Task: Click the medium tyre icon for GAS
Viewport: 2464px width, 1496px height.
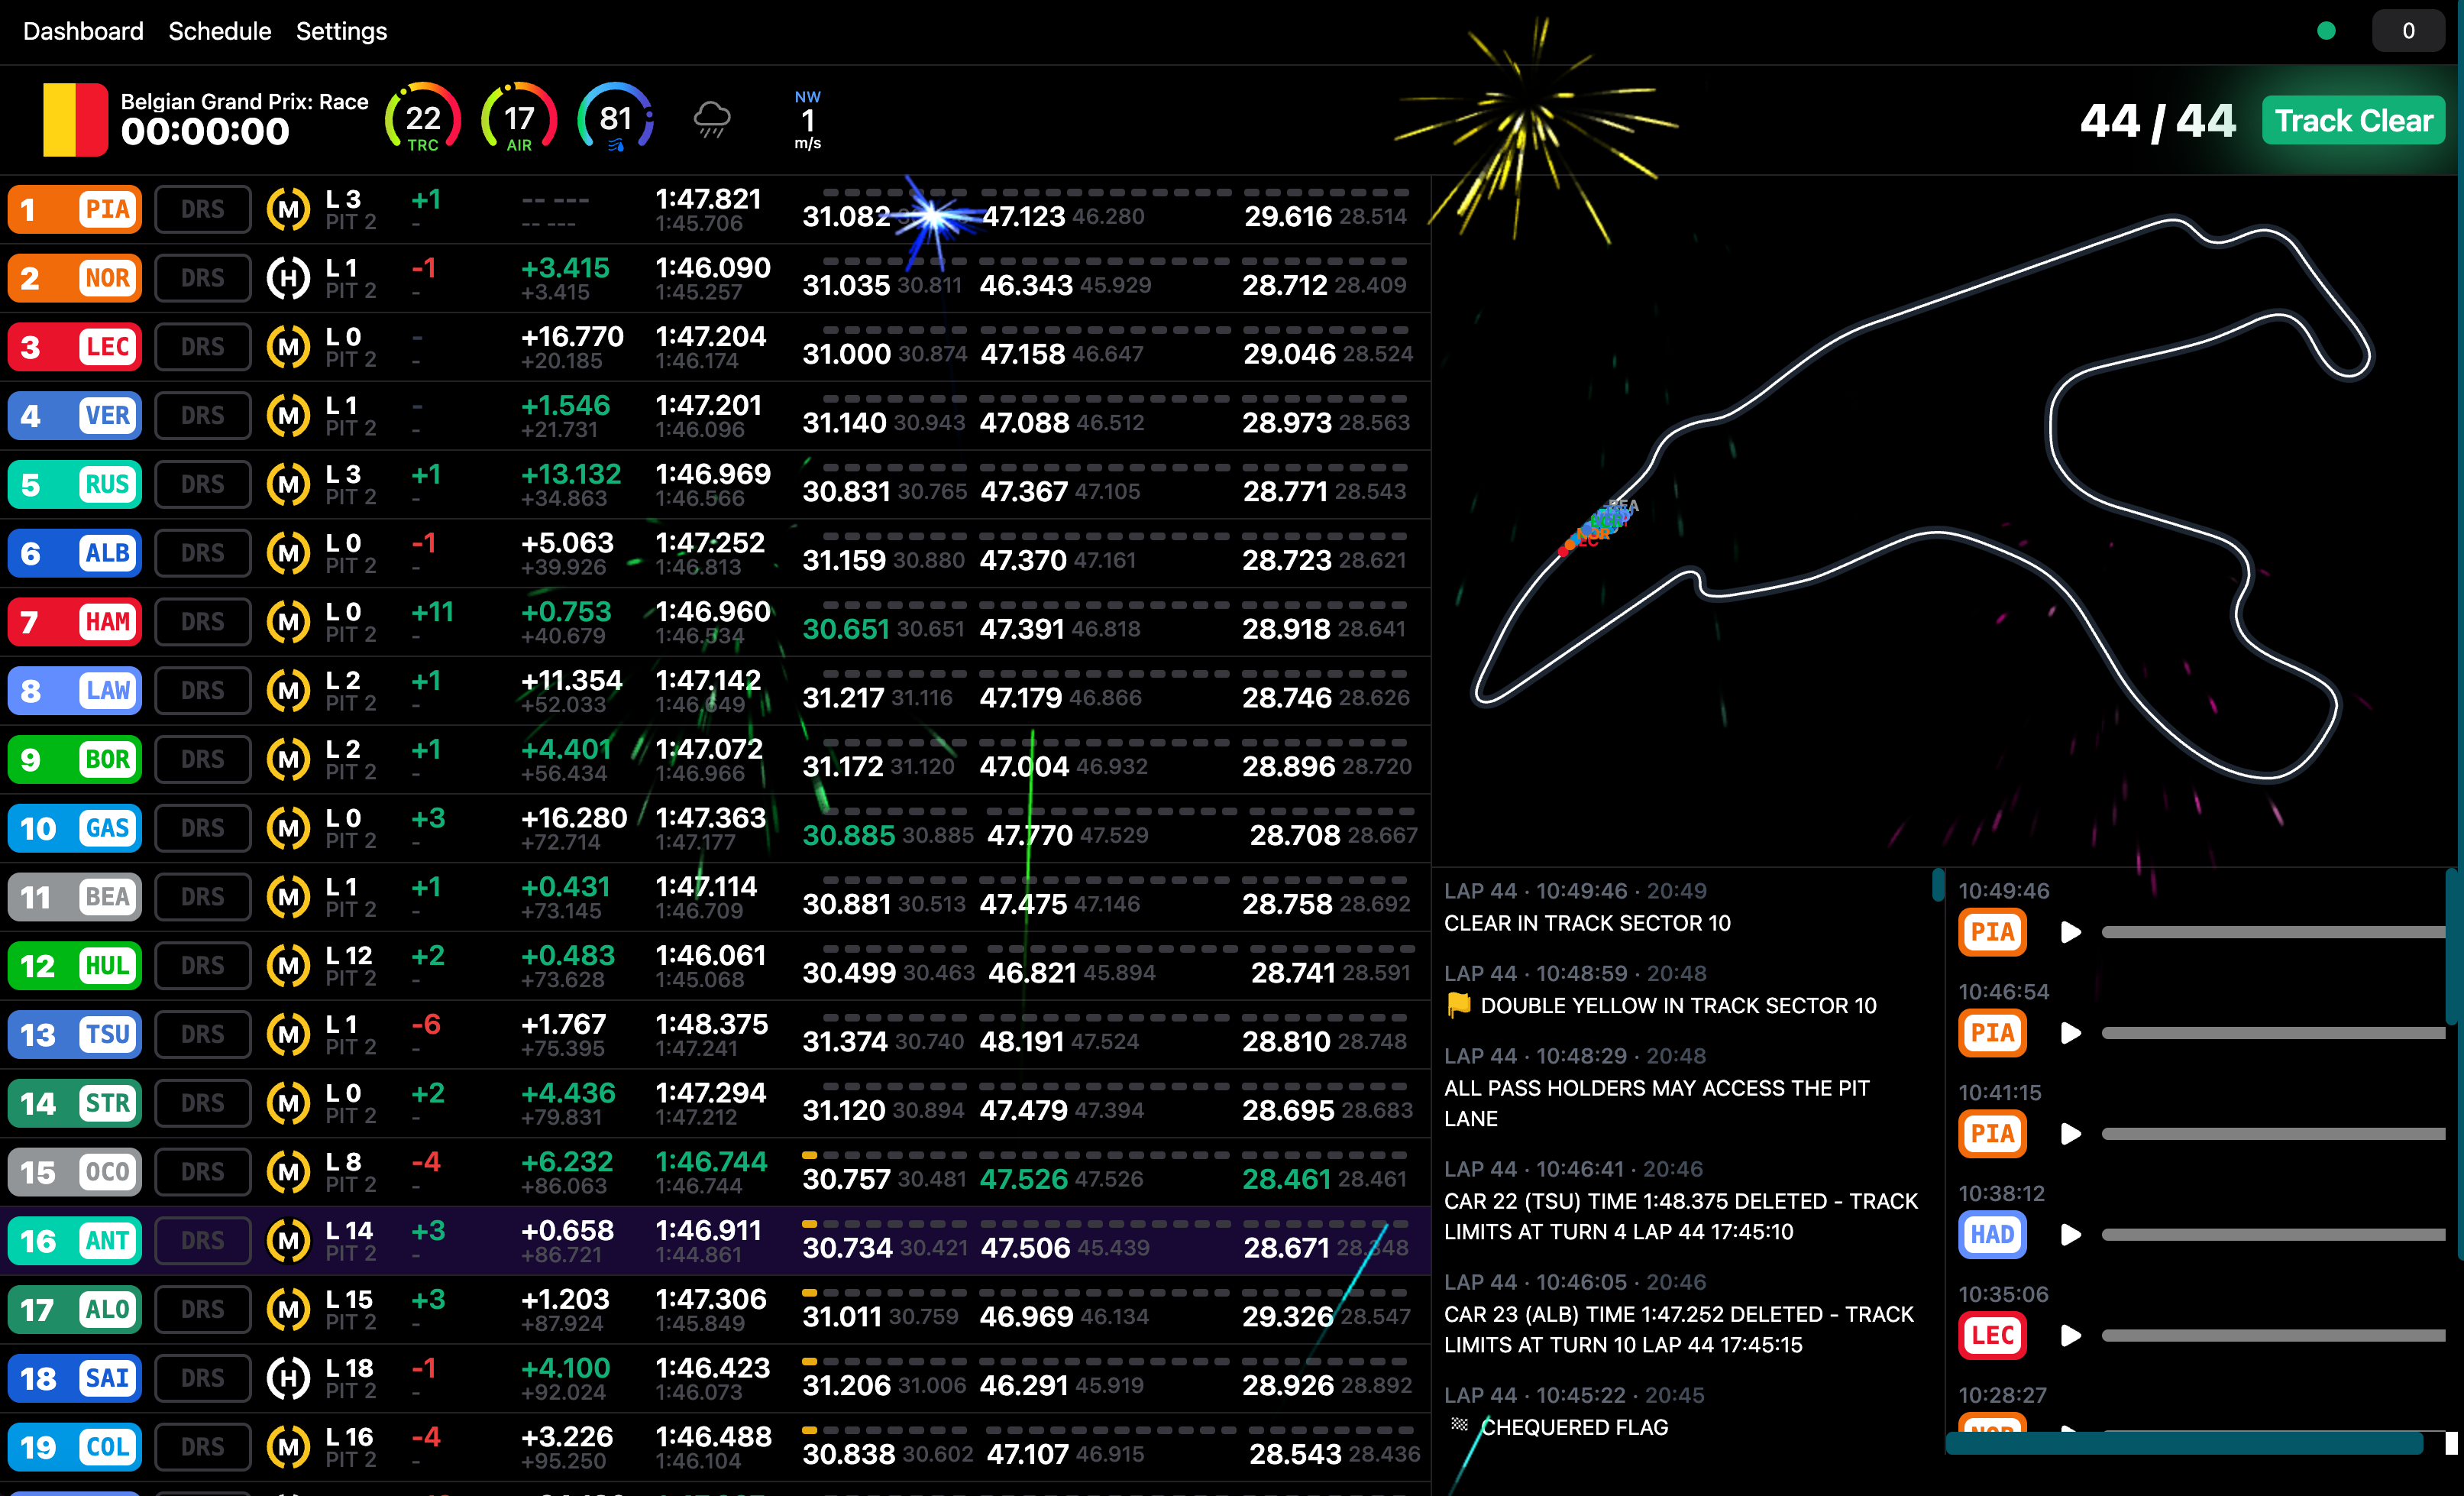Action: (288, 828)
